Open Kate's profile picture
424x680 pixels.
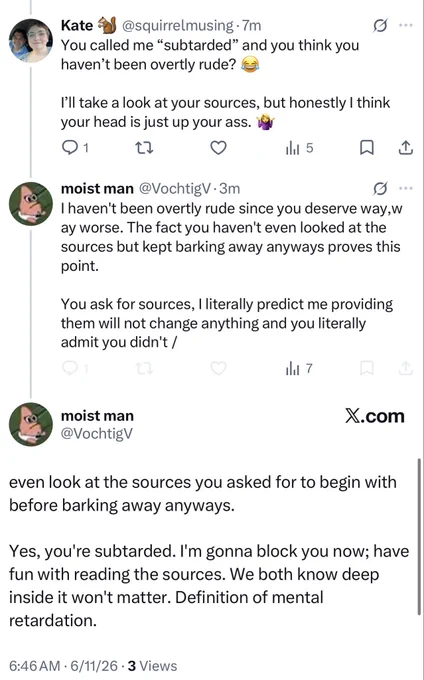(x=31, y=41)
